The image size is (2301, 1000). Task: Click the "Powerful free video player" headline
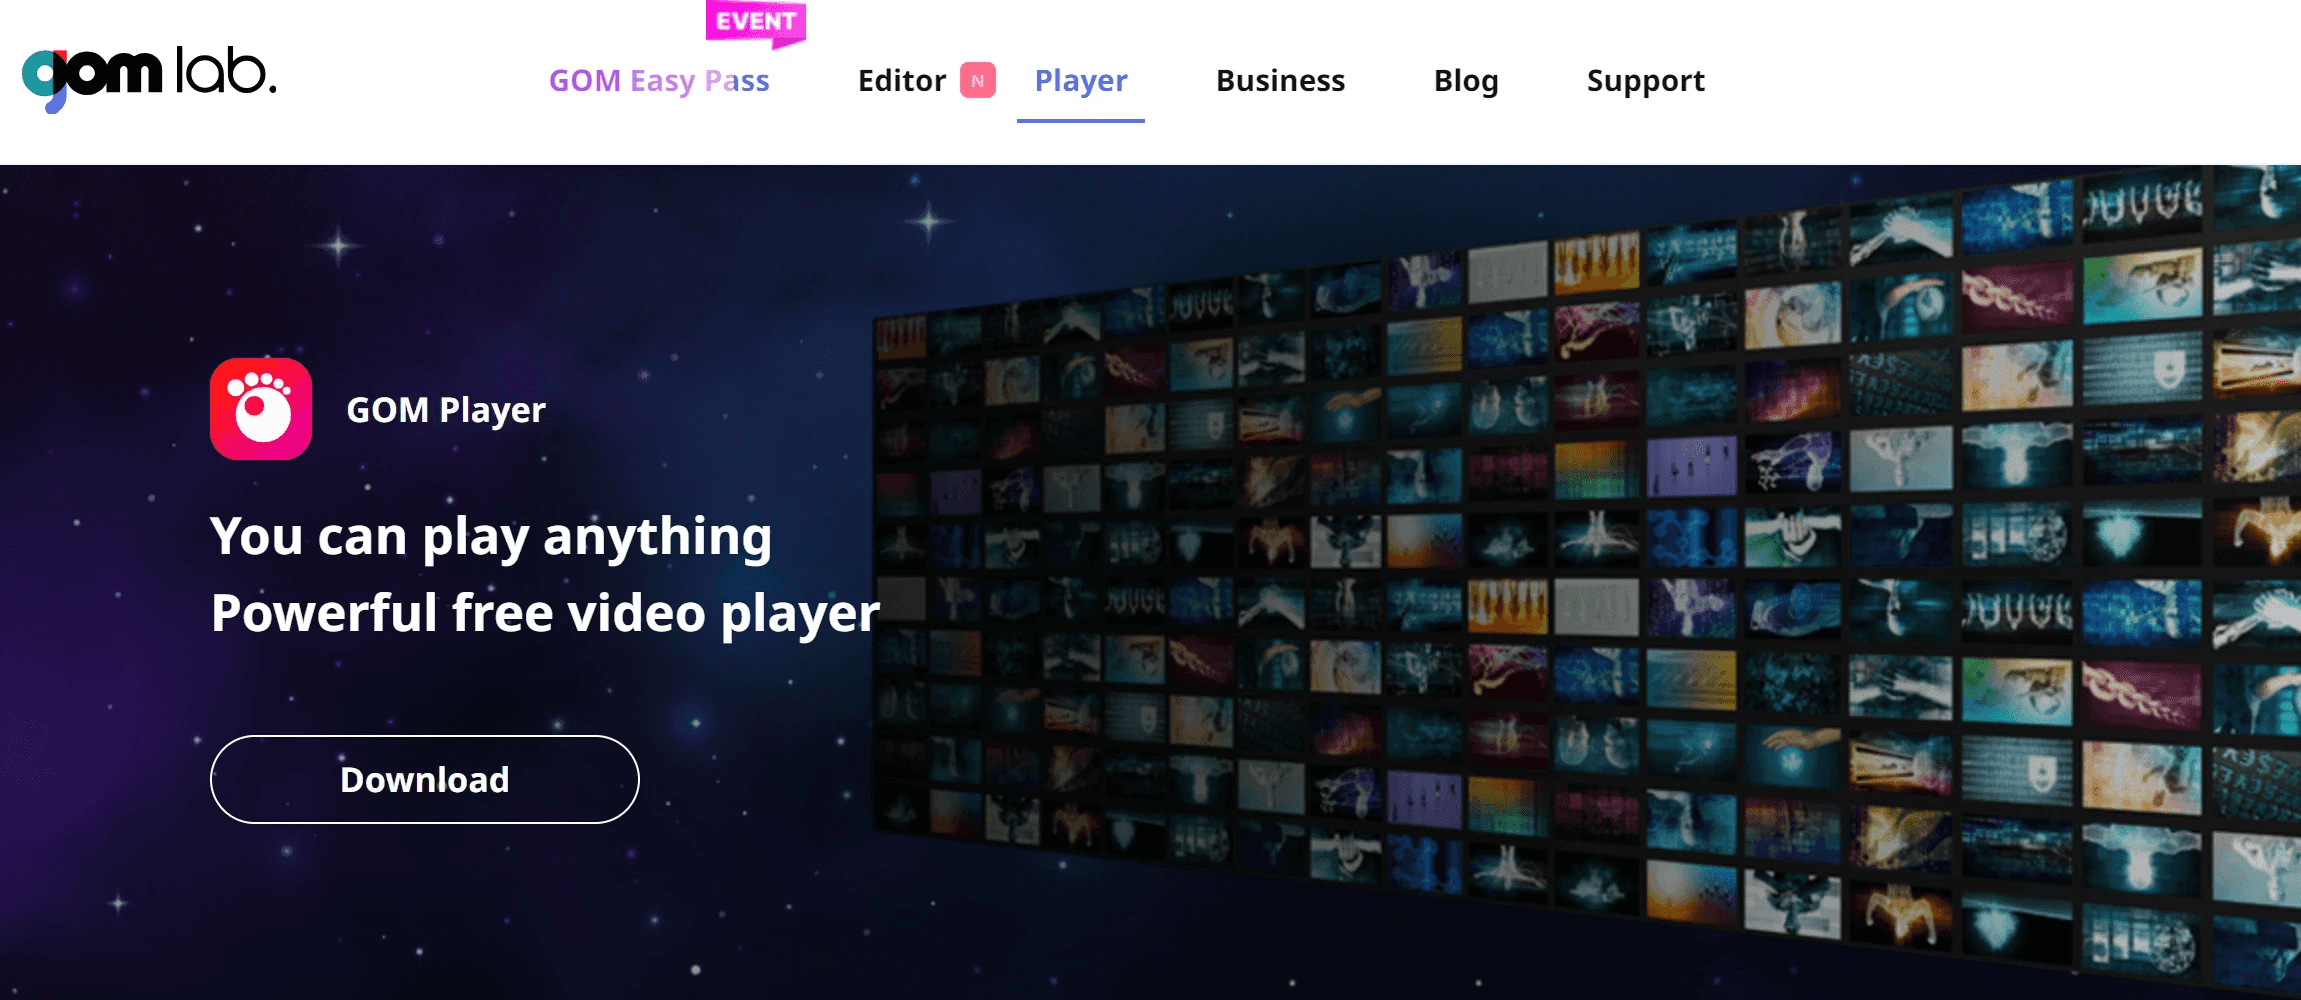545,613
